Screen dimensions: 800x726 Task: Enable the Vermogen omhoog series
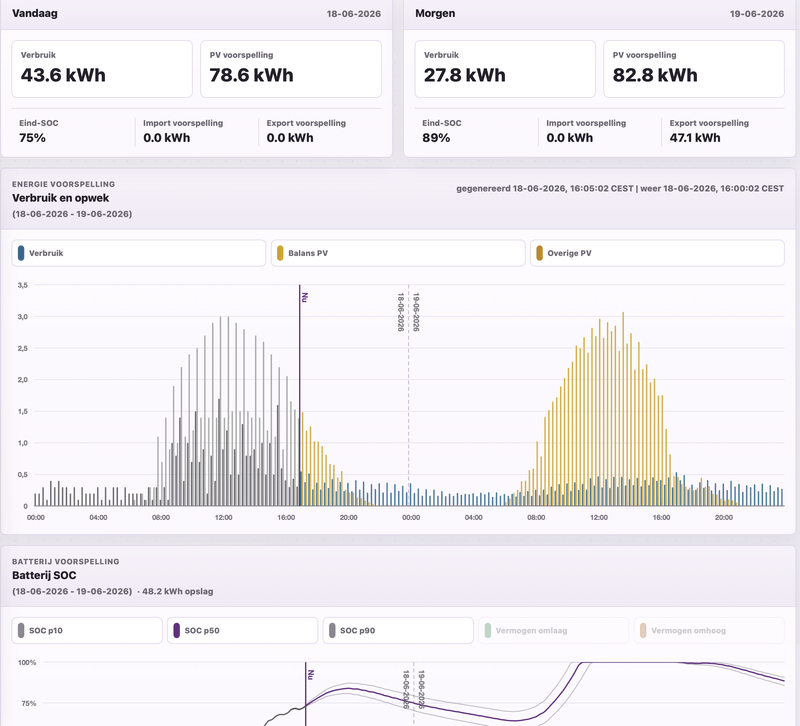point(709,631)
